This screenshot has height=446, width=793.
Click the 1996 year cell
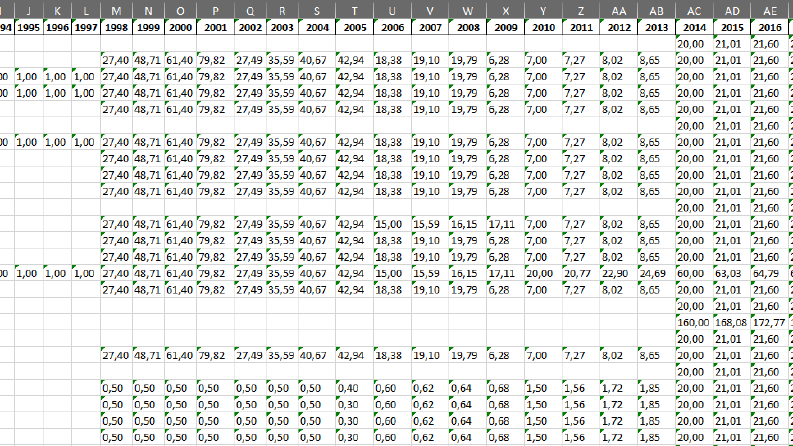pos(57,27)
